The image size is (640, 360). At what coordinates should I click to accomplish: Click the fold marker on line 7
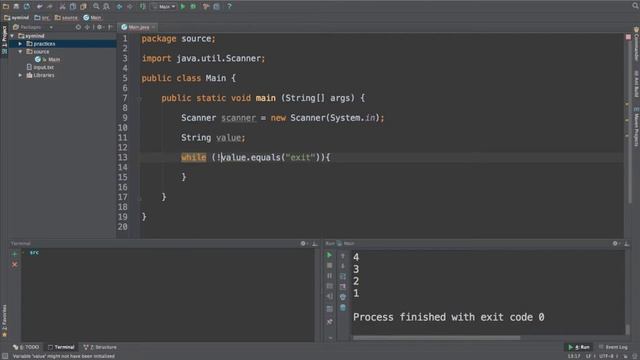pos(140,99)
